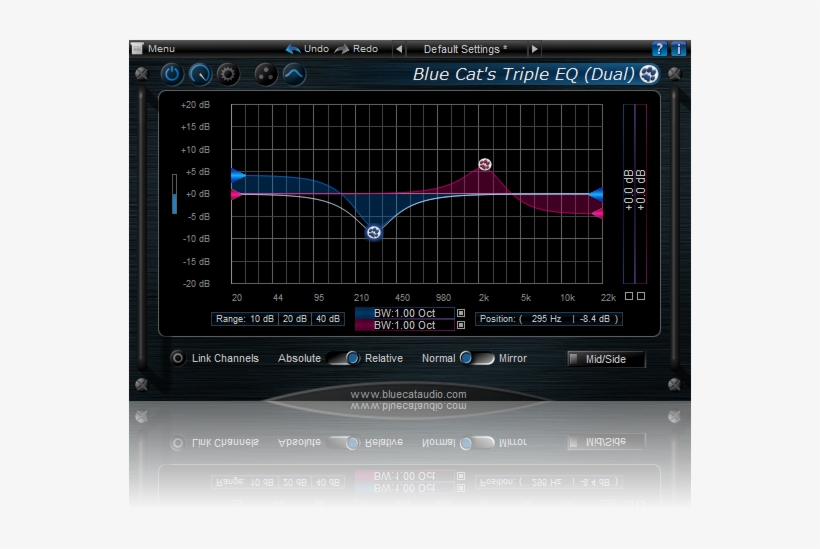Toggle the right checkbox under gain meters
The width and height of the screenshot is (820, 549).
[x=641, y=296]
